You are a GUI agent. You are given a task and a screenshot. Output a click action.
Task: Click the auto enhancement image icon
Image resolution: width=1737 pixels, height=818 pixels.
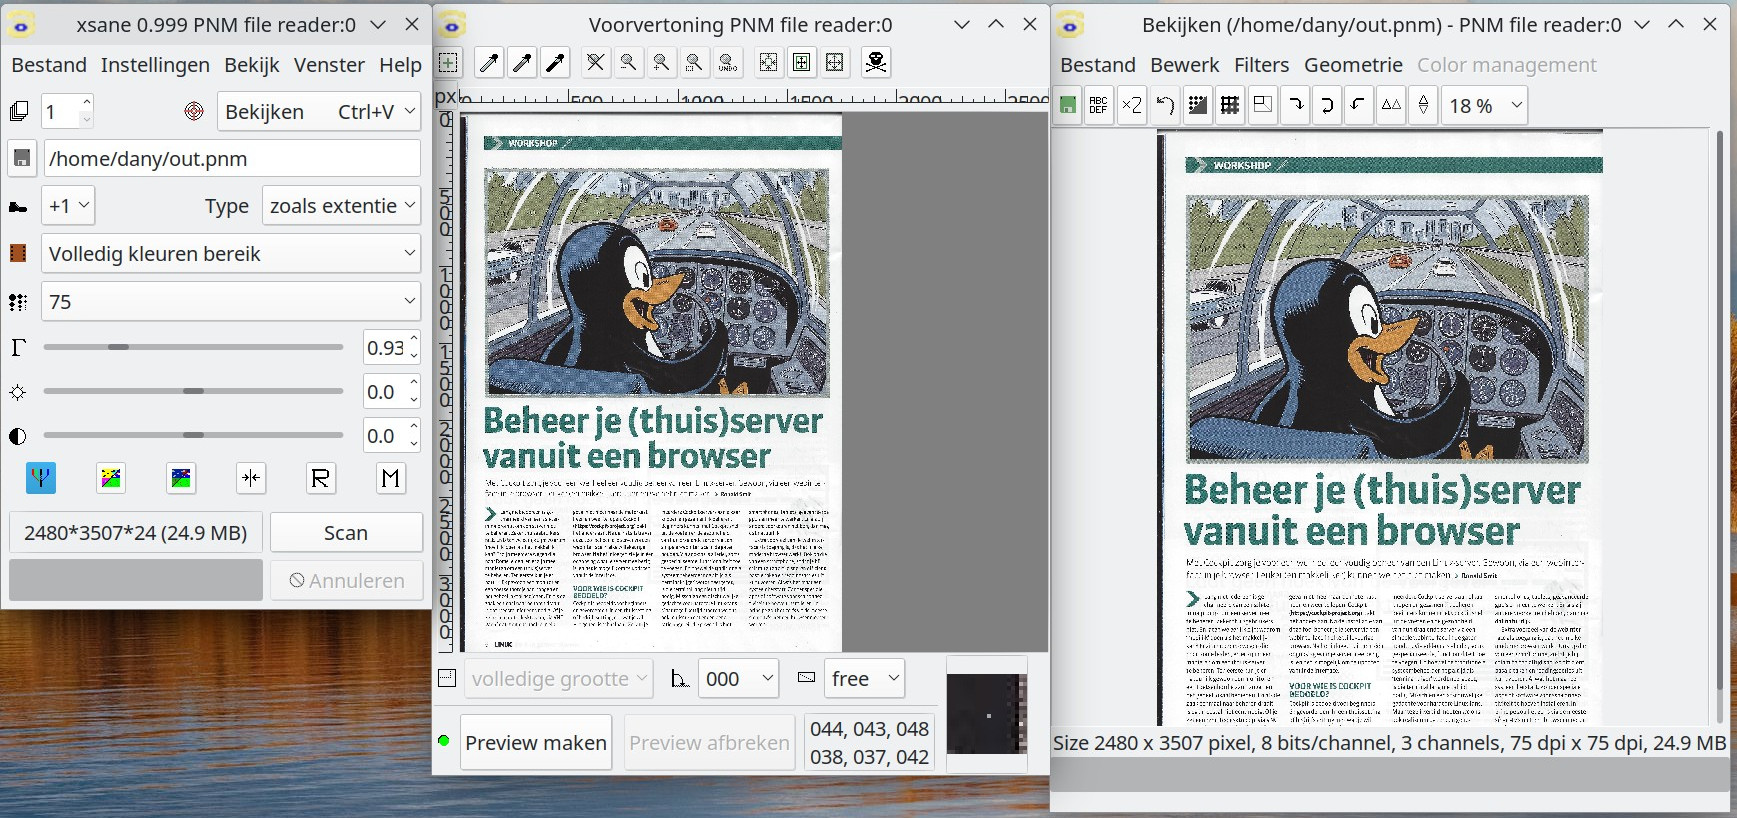point(181,478)
